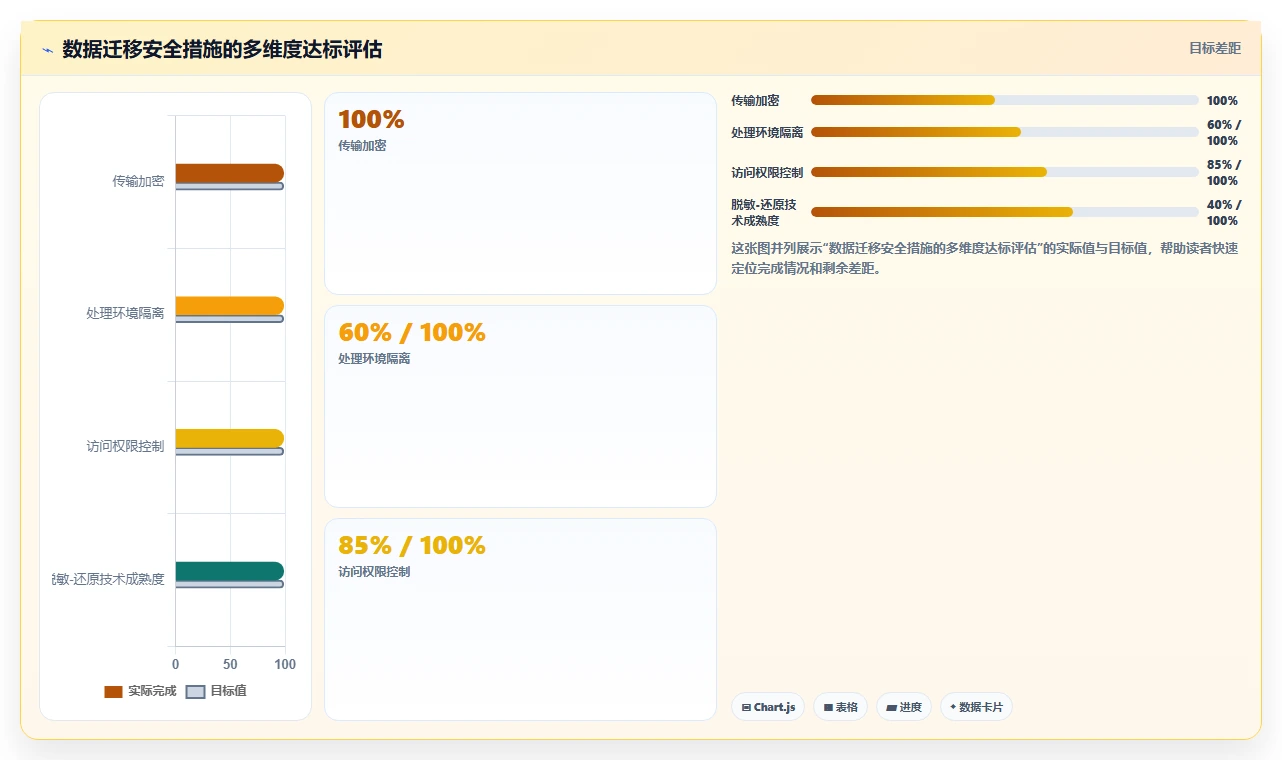Open the 85% / 100% 访问权限控制 card
This screenshot has height=760, width=1282.
tap(520, 619)
